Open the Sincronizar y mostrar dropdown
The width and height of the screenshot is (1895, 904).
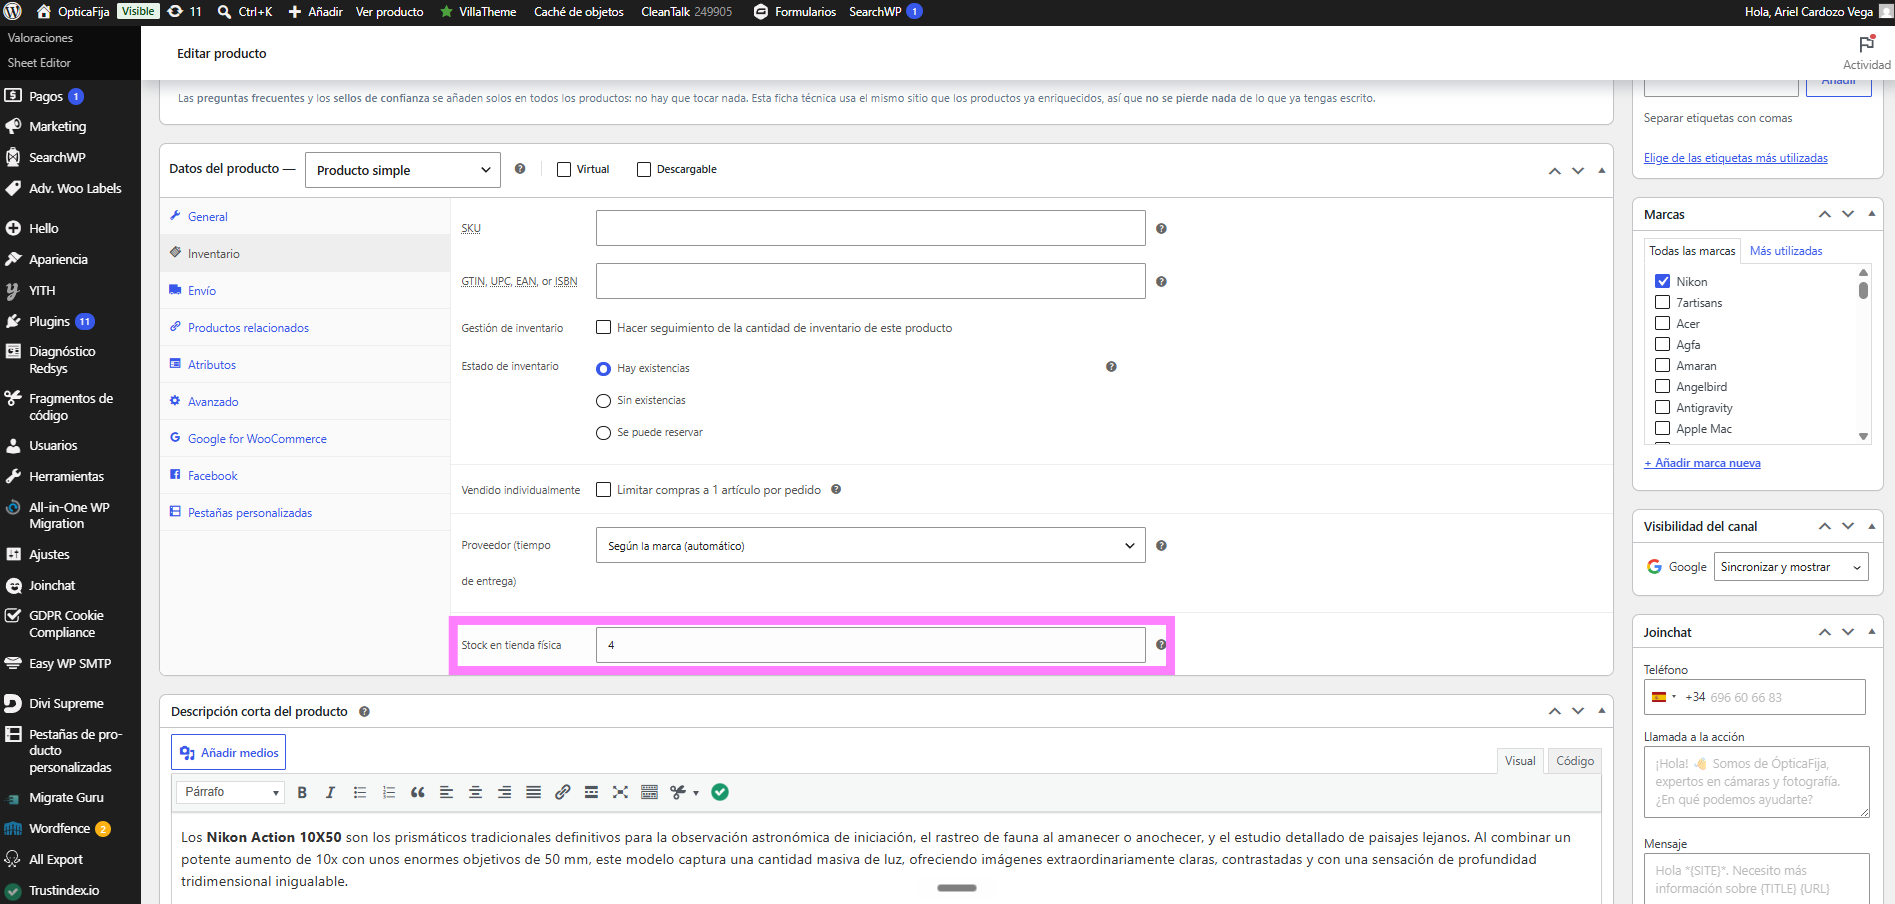pyautogui.click(x=1791, y=567)
